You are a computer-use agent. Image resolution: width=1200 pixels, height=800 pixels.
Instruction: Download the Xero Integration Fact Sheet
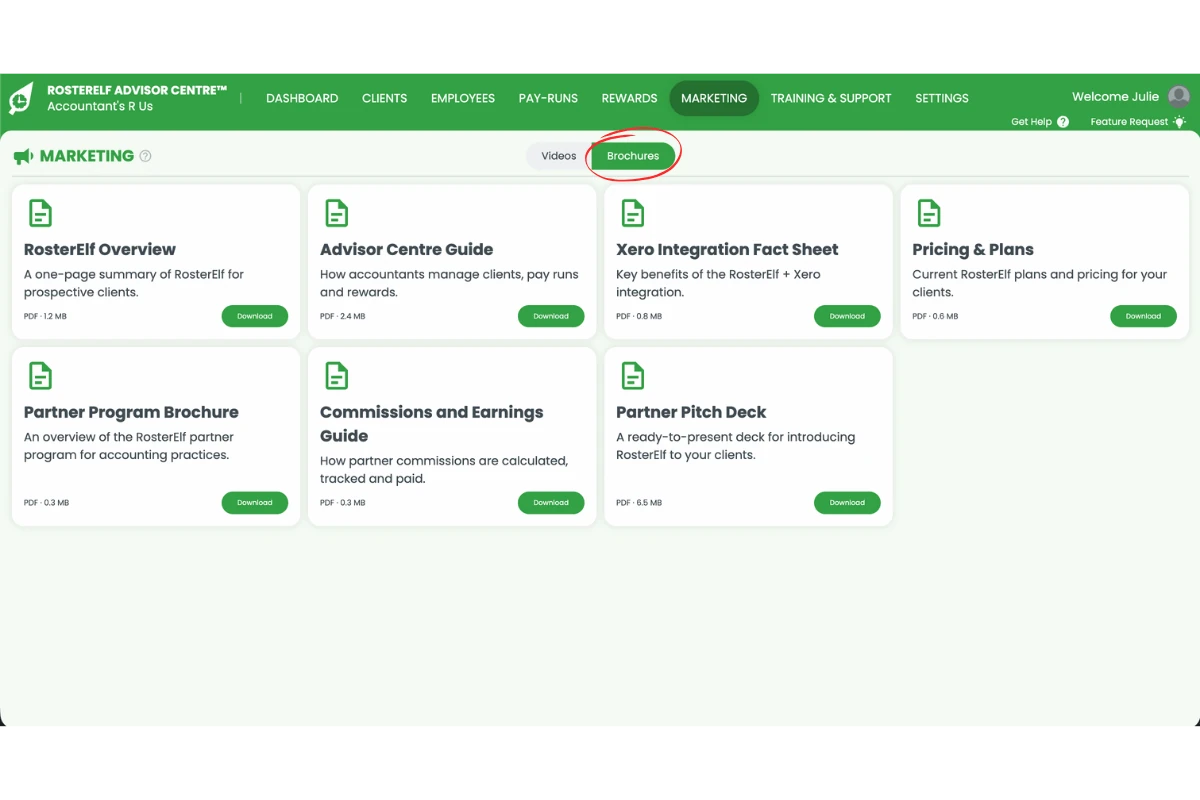[x=847, y=316]
